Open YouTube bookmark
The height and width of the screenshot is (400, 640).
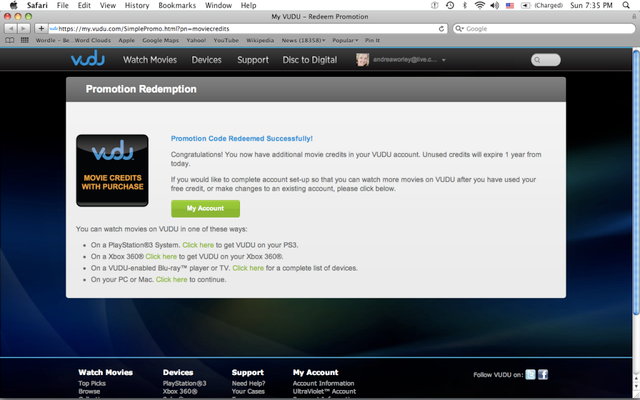point(226,40)
